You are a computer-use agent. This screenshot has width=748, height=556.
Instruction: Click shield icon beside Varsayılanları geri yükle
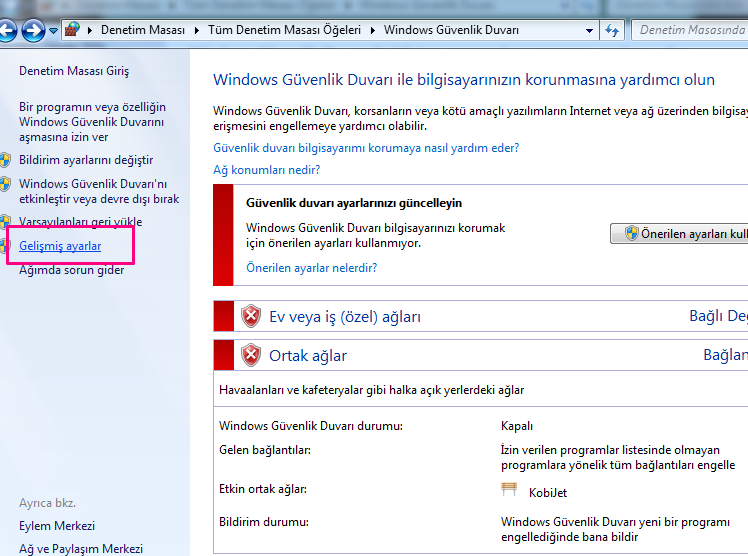point(5,222)
